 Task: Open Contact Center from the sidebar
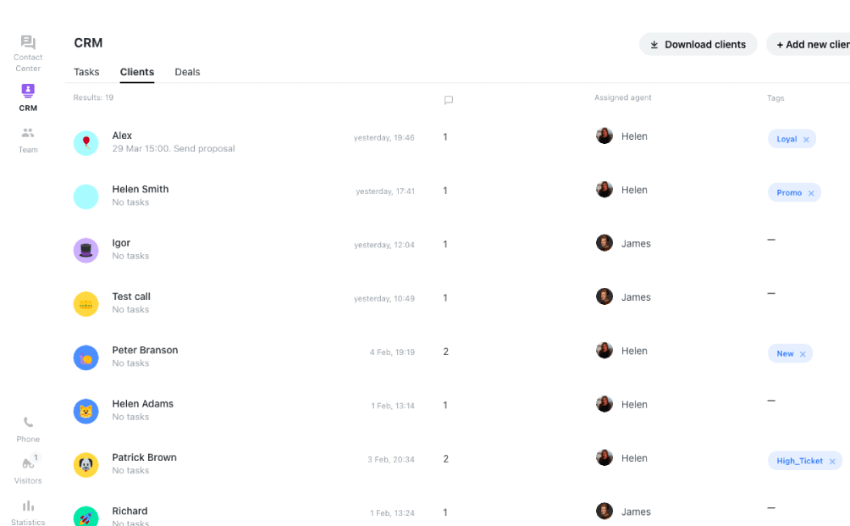[x=28, y=49]
